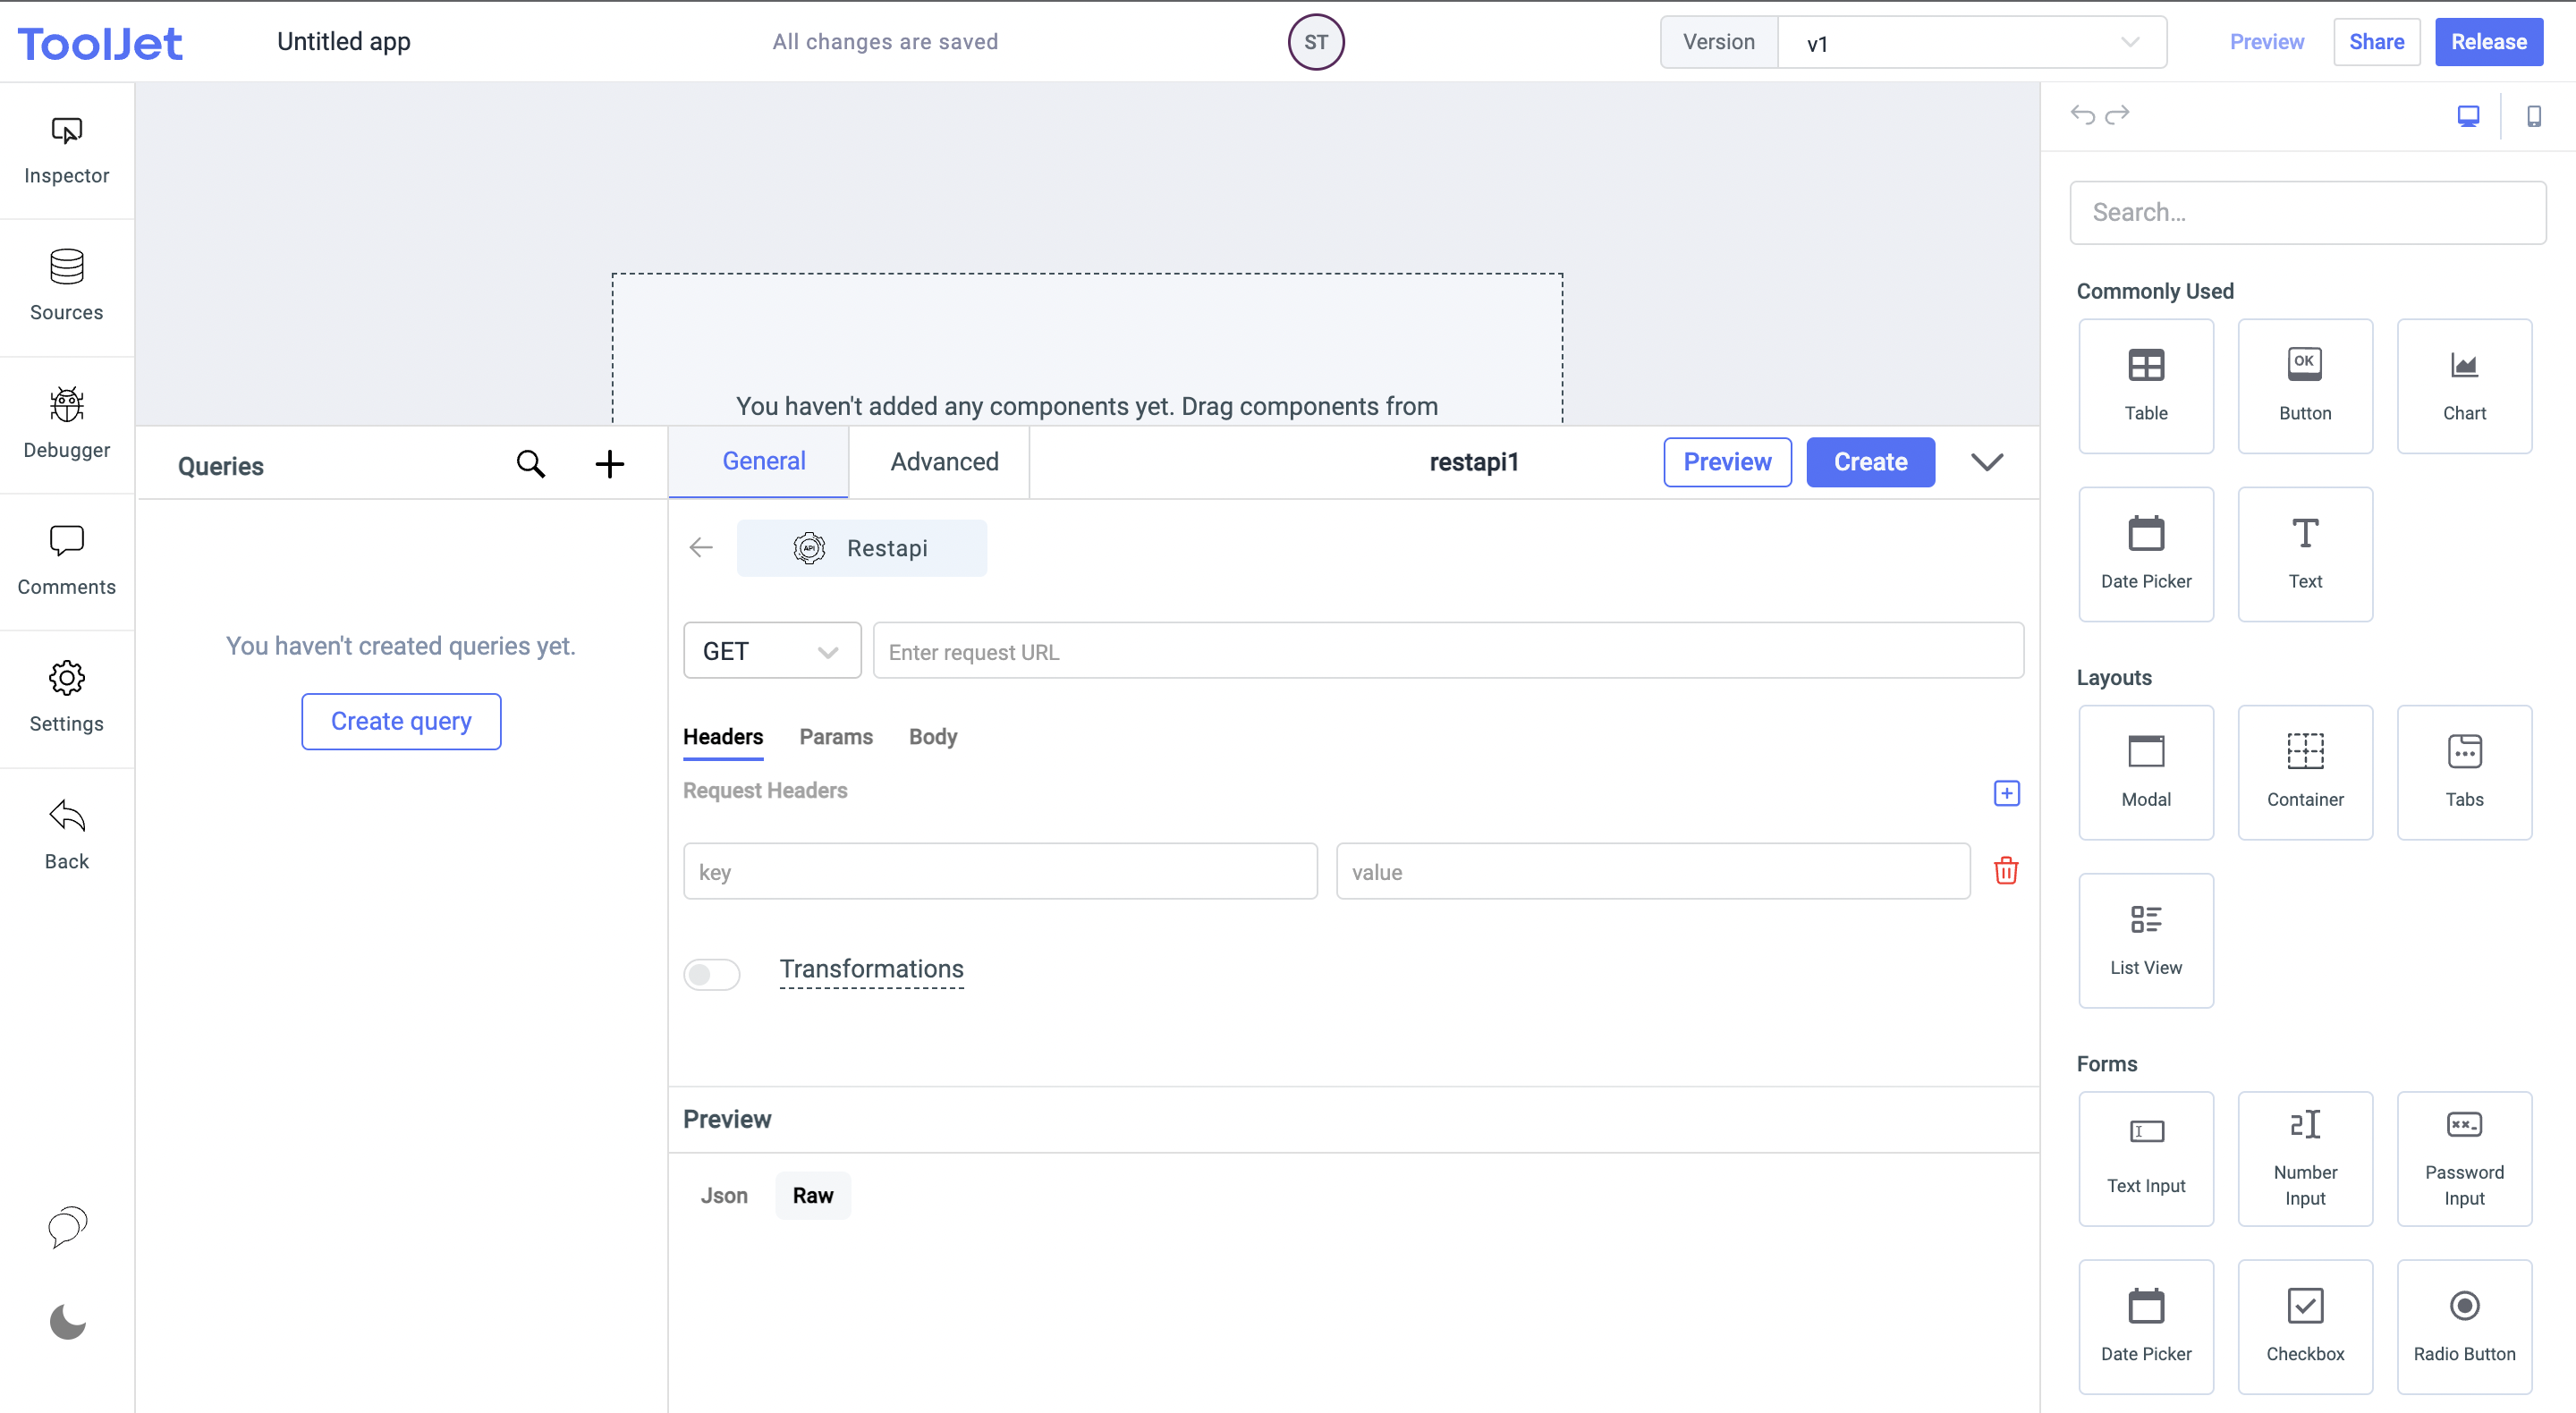
Task: Enable dark mode with the moon icon
Action: pyautogui.click(x=66, y=1322)
